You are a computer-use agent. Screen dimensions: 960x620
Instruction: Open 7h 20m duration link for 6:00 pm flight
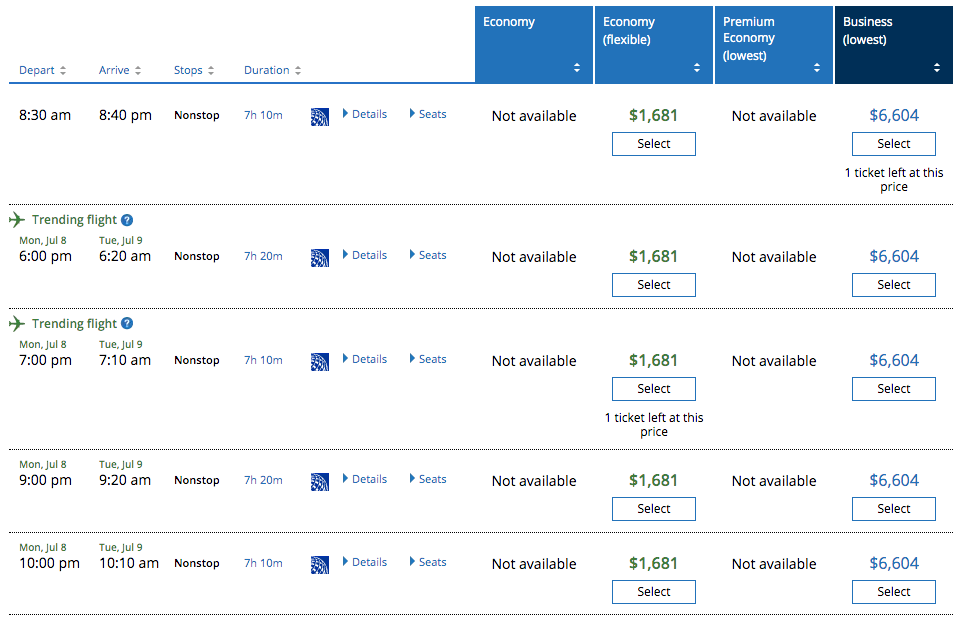tap(263, 256)
